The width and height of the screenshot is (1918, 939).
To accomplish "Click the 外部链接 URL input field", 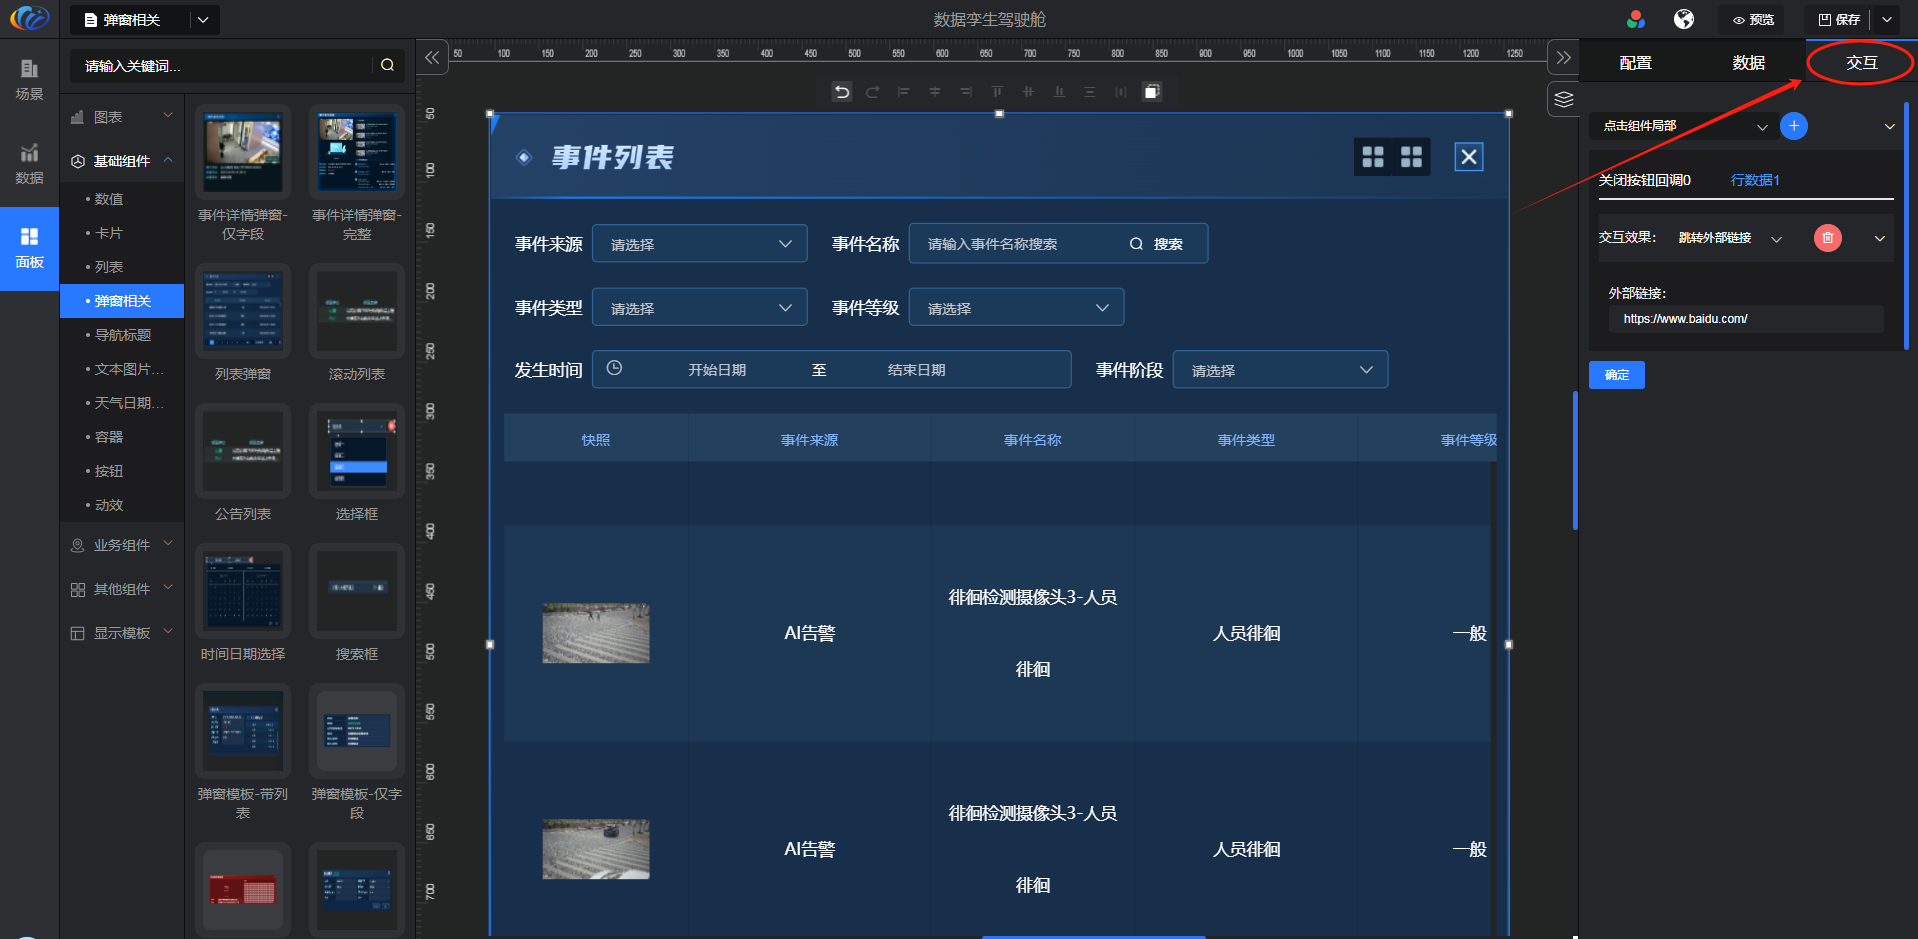I will coord(1745,319).
